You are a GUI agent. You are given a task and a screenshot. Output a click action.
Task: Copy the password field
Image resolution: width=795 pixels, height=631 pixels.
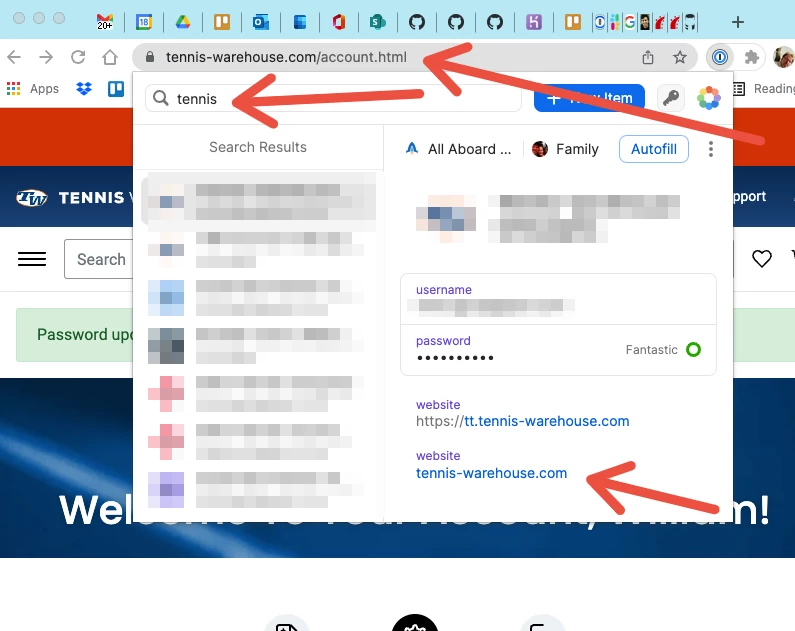coord(558,350)
